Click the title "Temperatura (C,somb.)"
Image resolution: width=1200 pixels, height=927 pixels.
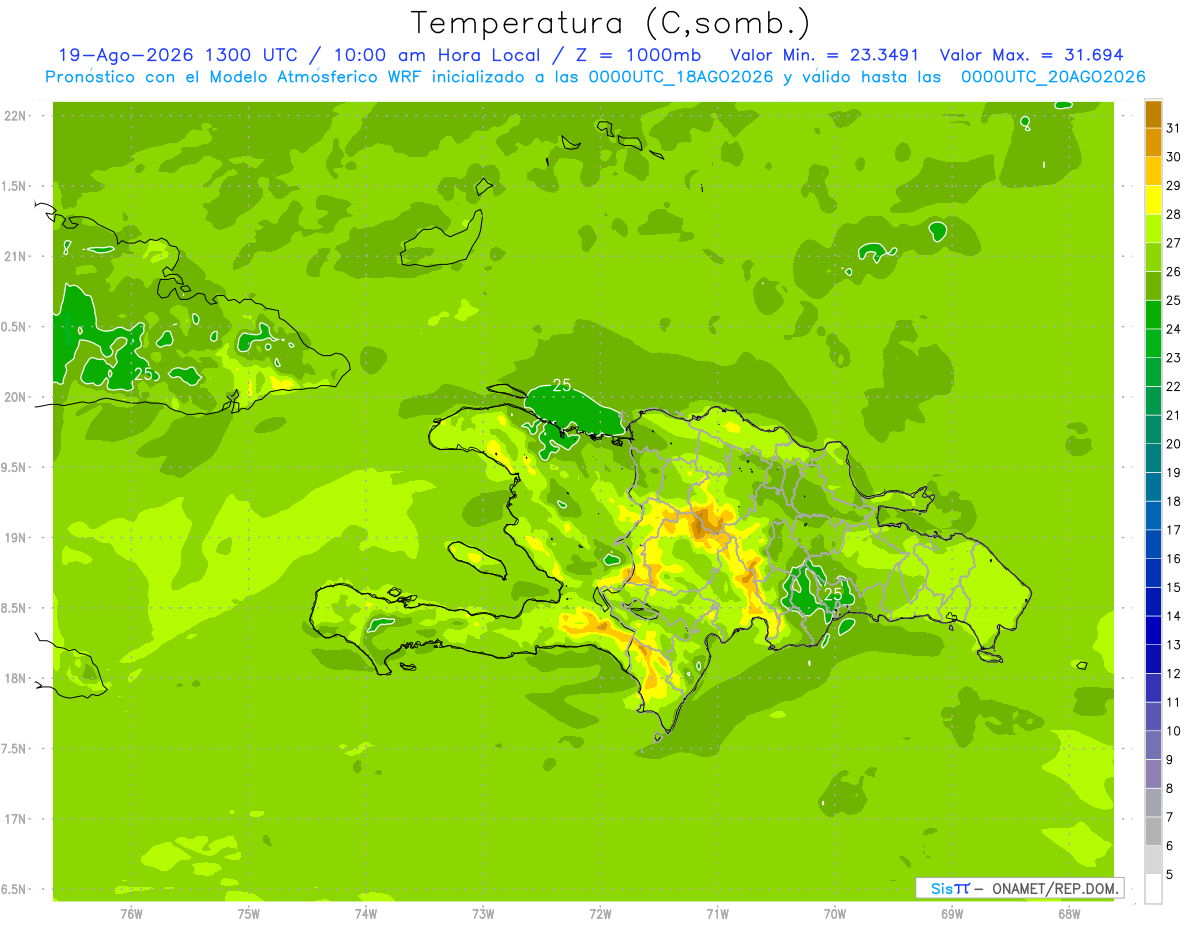(610, 23)
